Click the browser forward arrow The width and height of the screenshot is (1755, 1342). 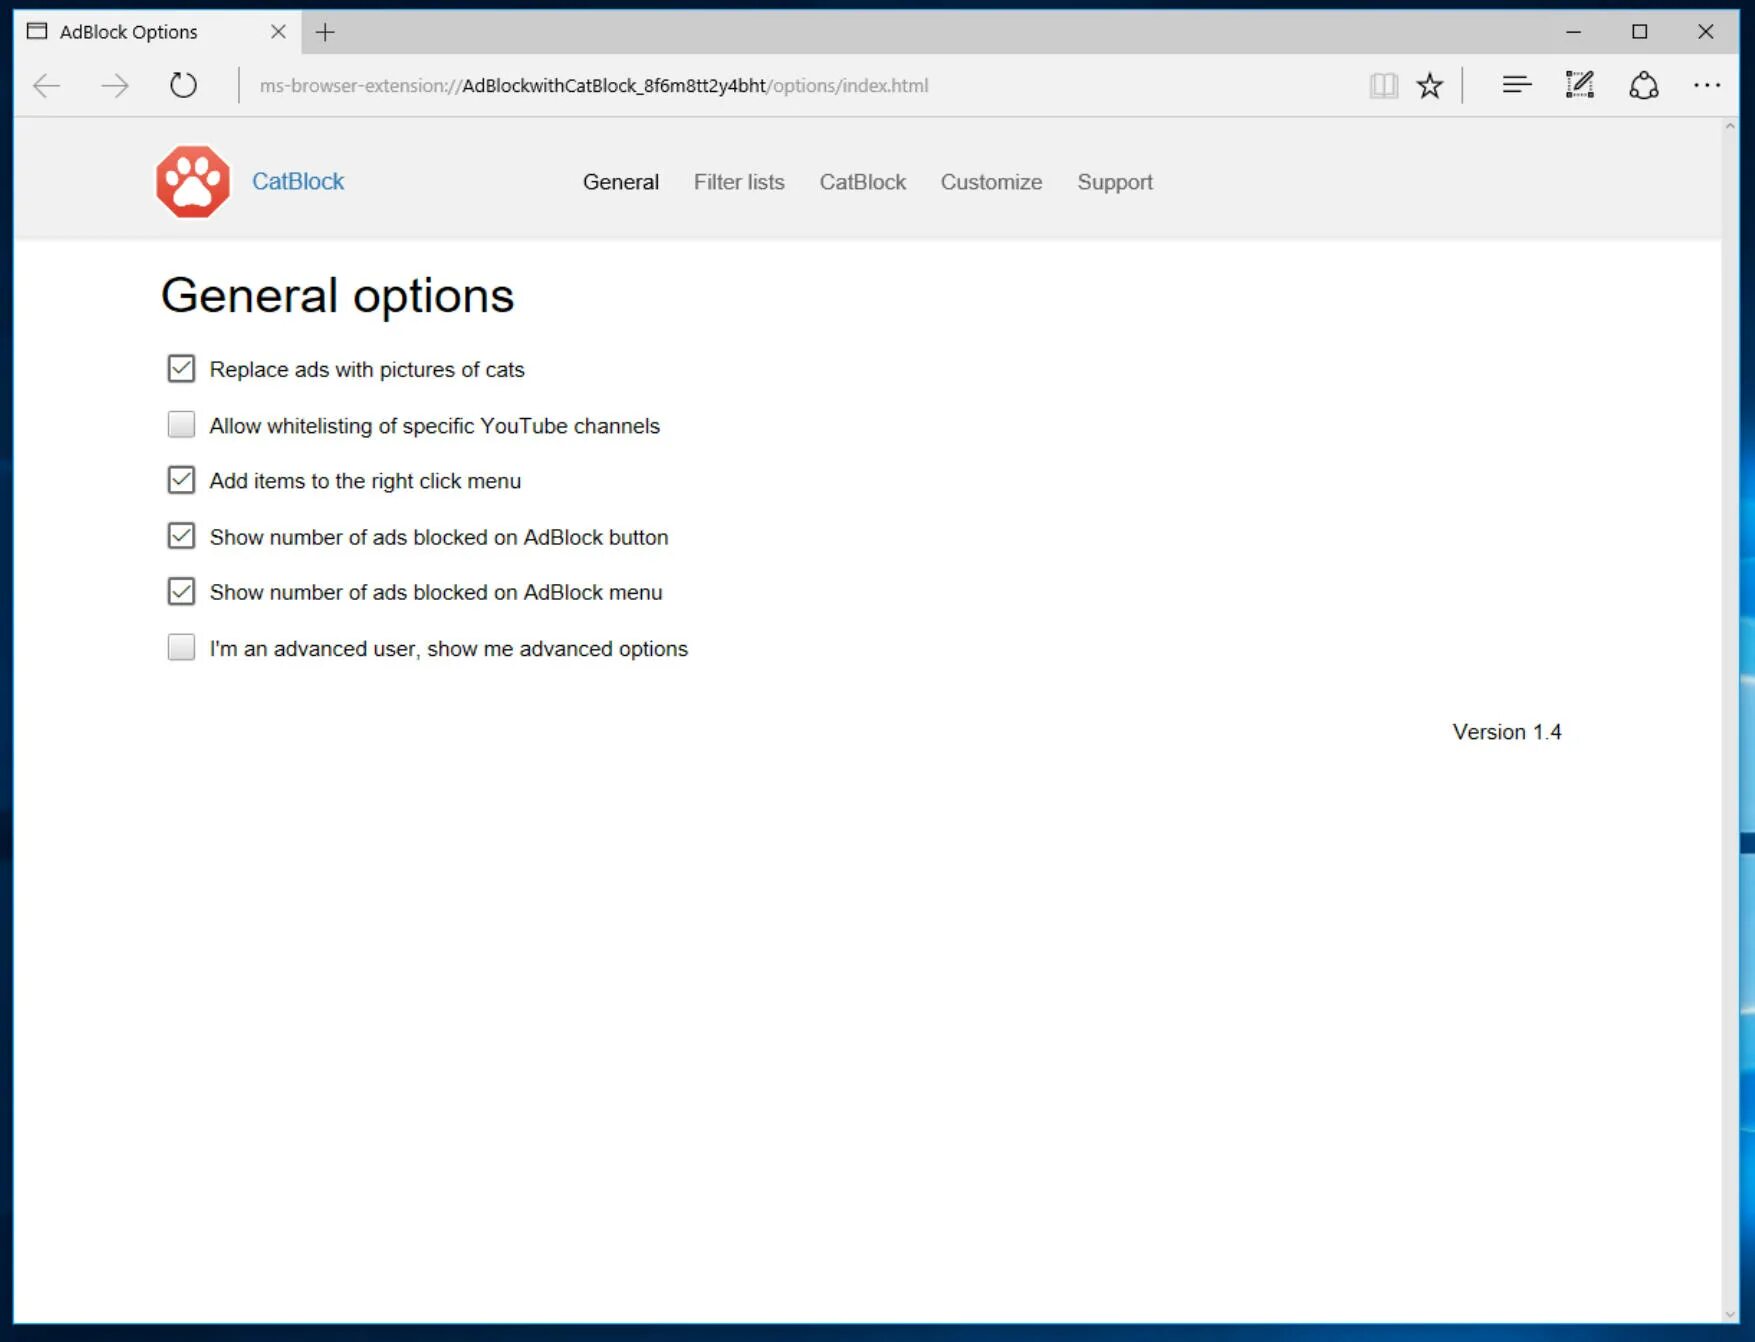(x=115, y=86)
